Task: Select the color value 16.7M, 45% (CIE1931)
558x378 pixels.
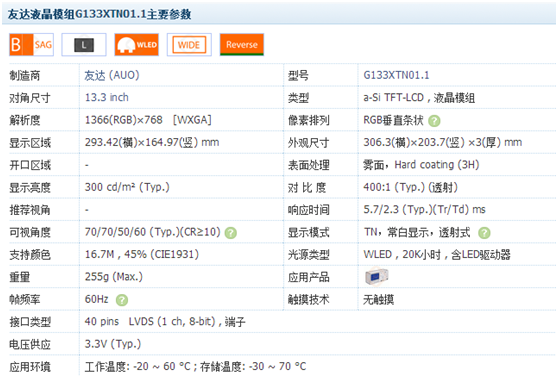Action: (x=142, y=254)
